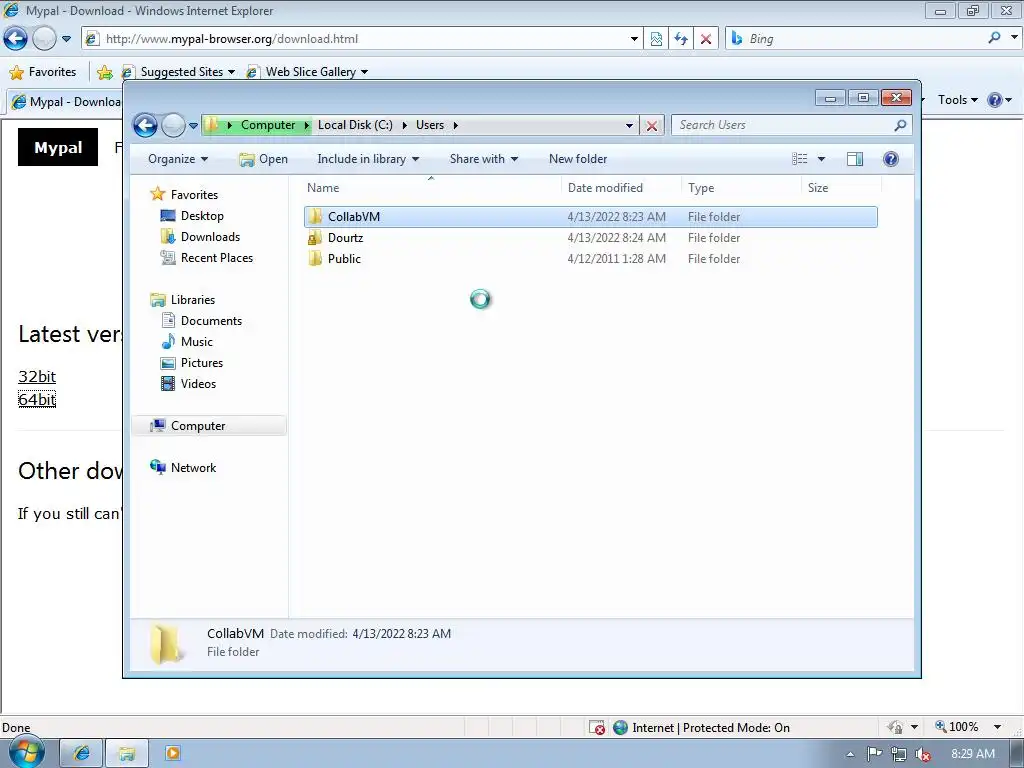This screenshot has width=1024, height=768.
Task: Click the 32bit download link
Action: 37,376
